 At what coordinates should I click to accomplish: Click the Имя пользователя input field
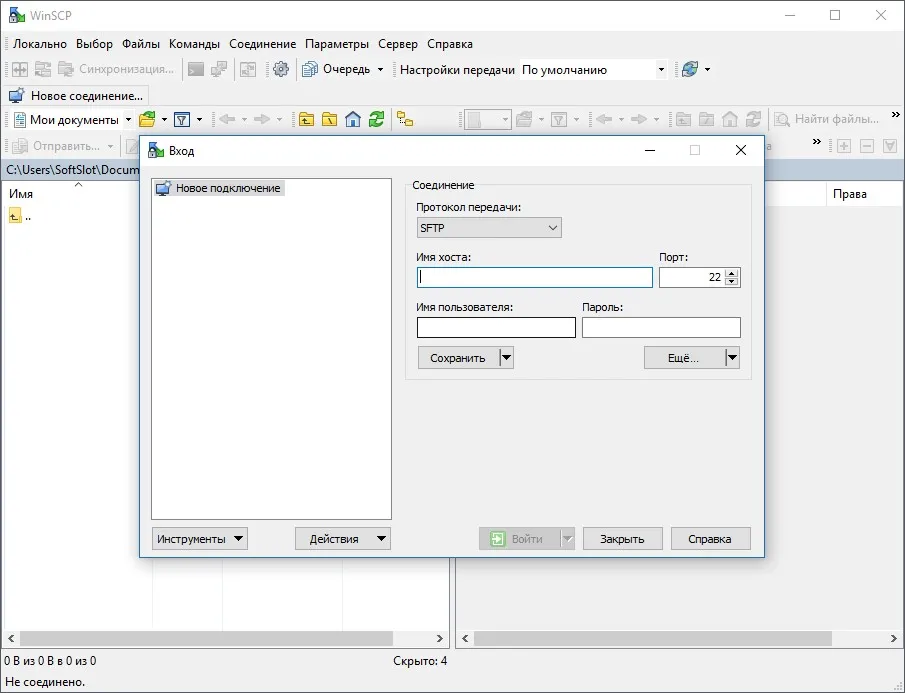(x=496, y=327)
